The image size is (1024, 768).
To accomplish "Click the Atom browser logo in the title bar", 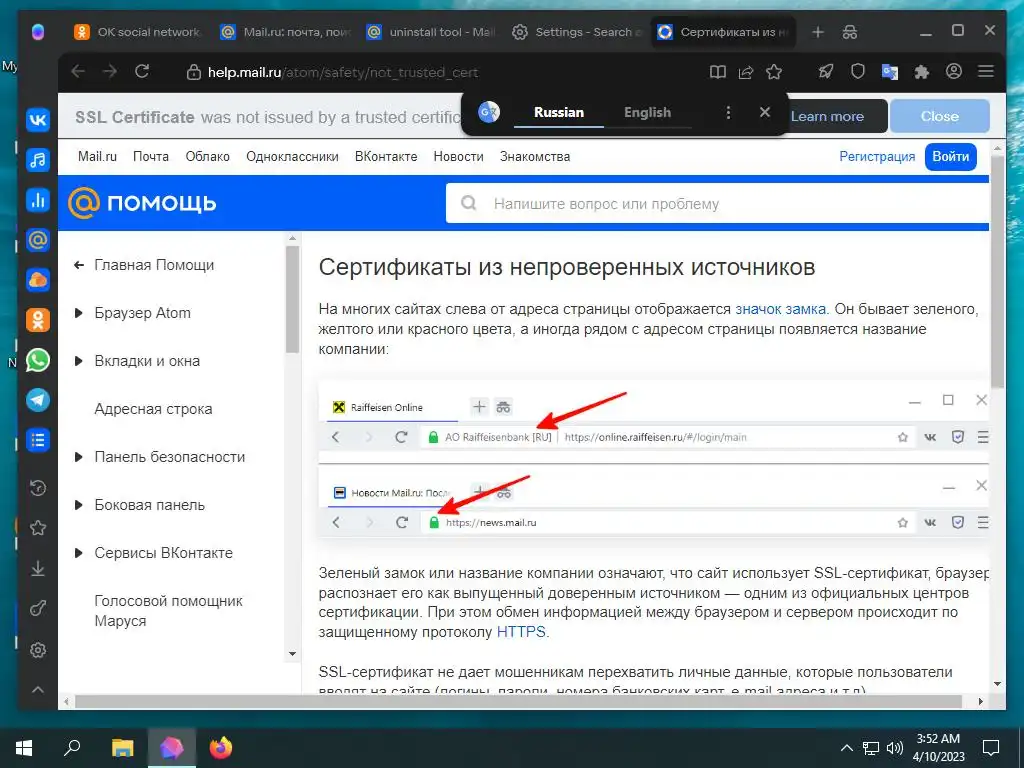I will pos(38,32).
